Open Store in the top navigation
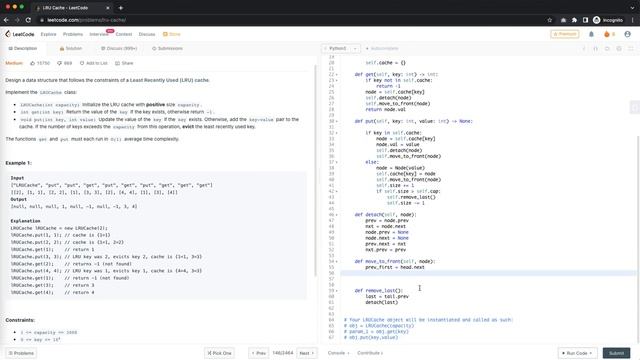Image resolution: width=640 pixels, height=360 pixels. point(171,34)
